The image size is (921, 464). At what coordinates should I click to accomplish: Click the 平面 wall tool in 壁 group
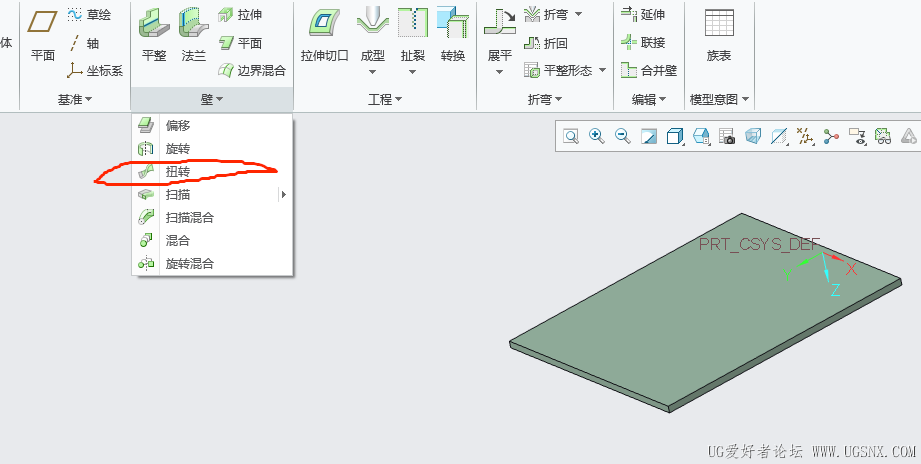point(240,43)
